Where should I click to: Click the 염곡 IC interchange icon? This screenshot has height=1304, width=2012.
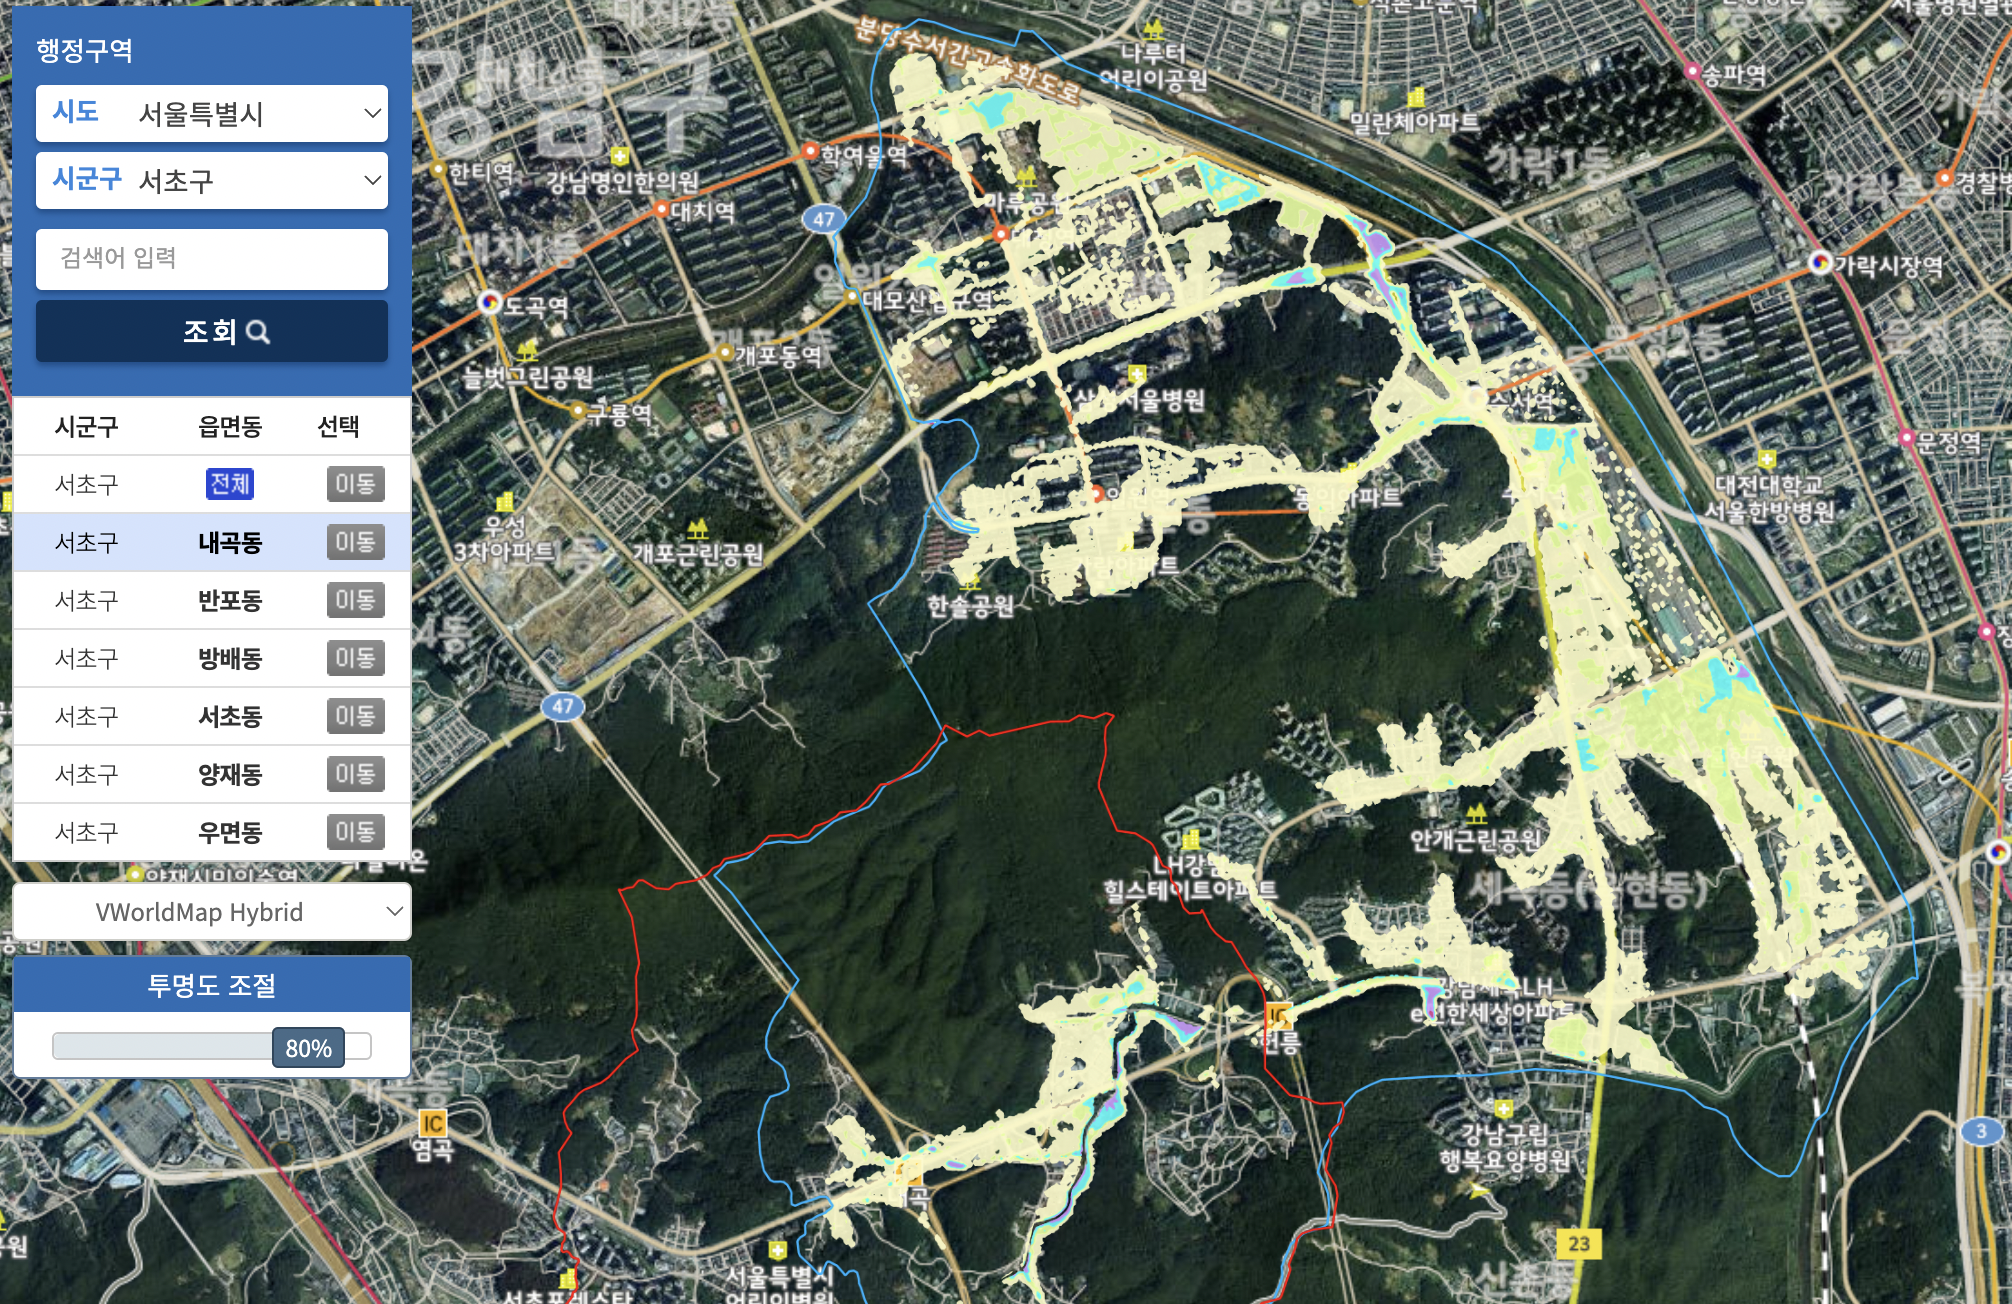[432, 1123]
